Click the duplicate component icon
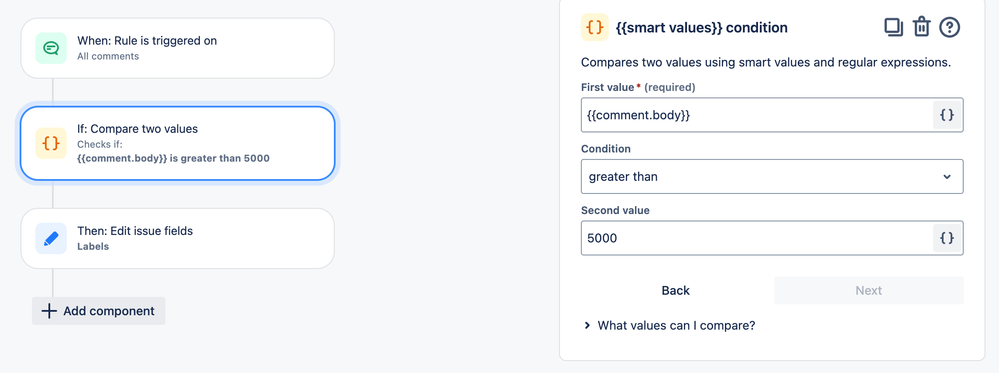The image size is (999, 373). 893,27
